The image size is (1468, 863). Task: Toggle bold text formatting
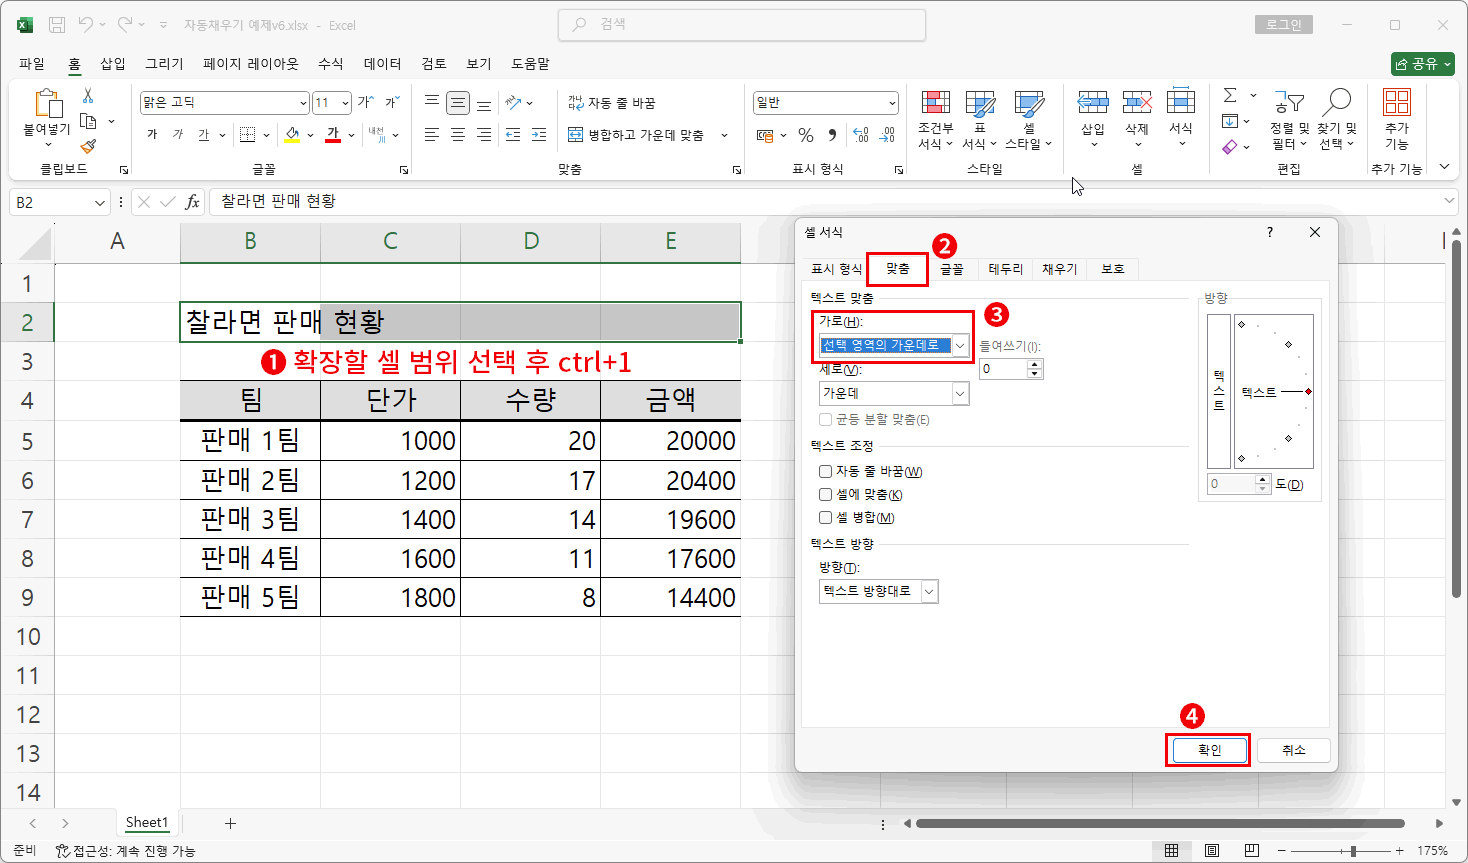point(153,134)
